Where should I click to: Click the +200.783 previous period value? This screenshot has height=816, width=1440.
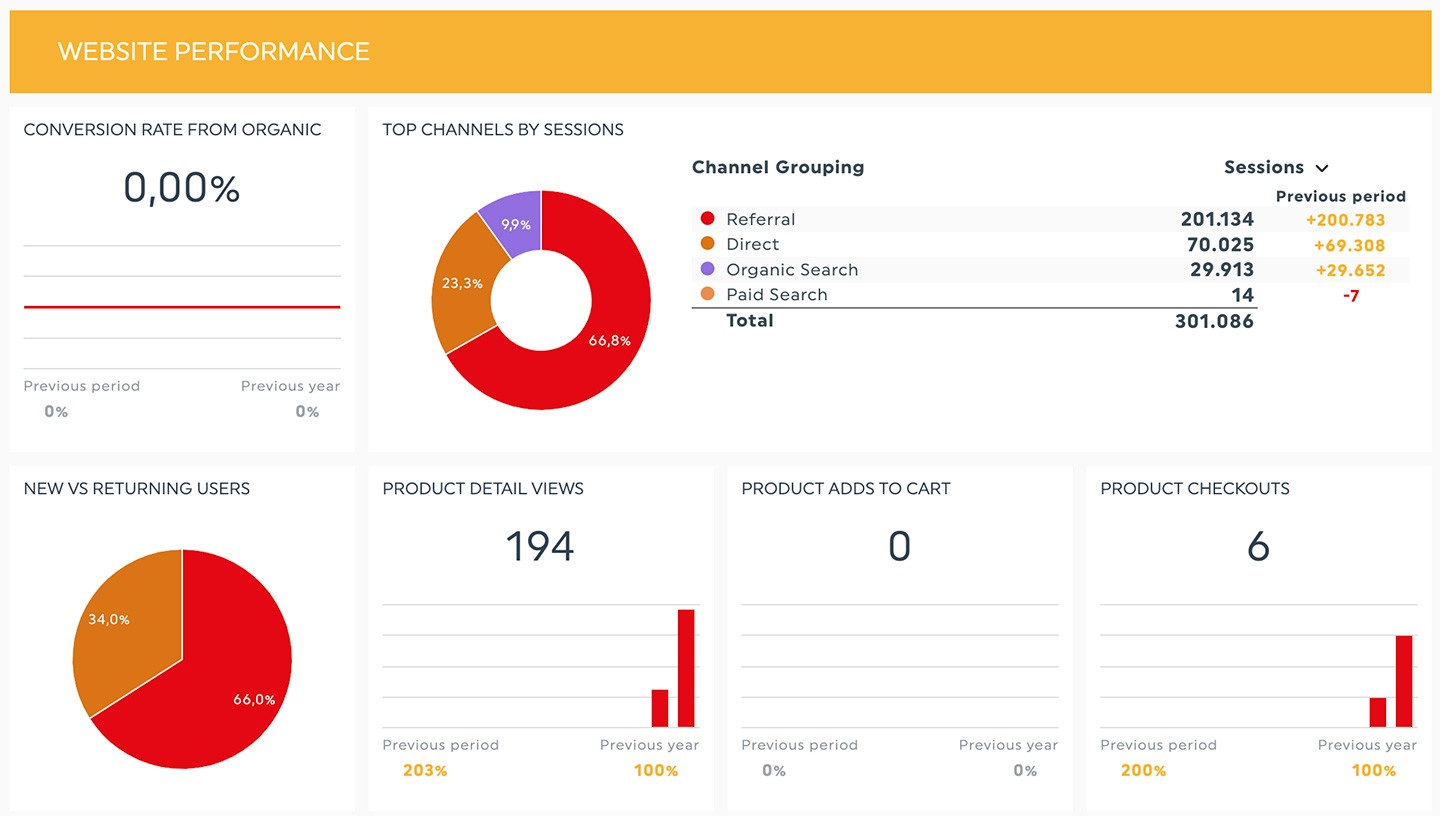(1345, 219)
